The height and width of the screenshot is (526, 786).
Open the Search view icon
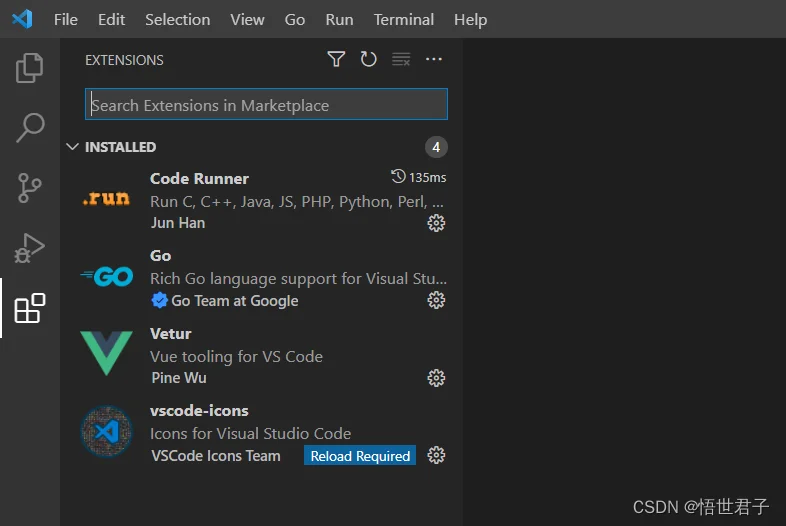tap(30, 127)
